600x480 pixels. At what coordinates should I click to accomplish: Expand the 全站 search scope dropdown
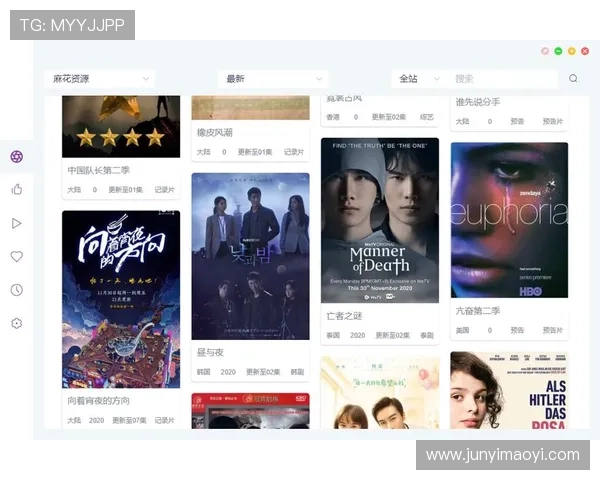419,79
